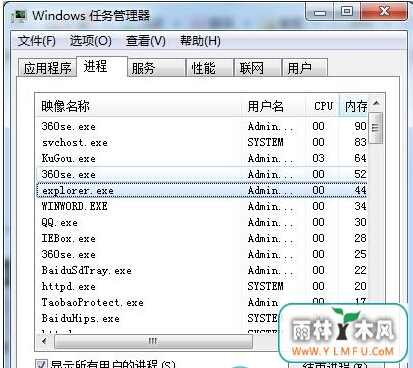The width and height of the screenshot is (413, 368).
Task: Select the KuGou.exe process
Action: [x=202, y=158]
